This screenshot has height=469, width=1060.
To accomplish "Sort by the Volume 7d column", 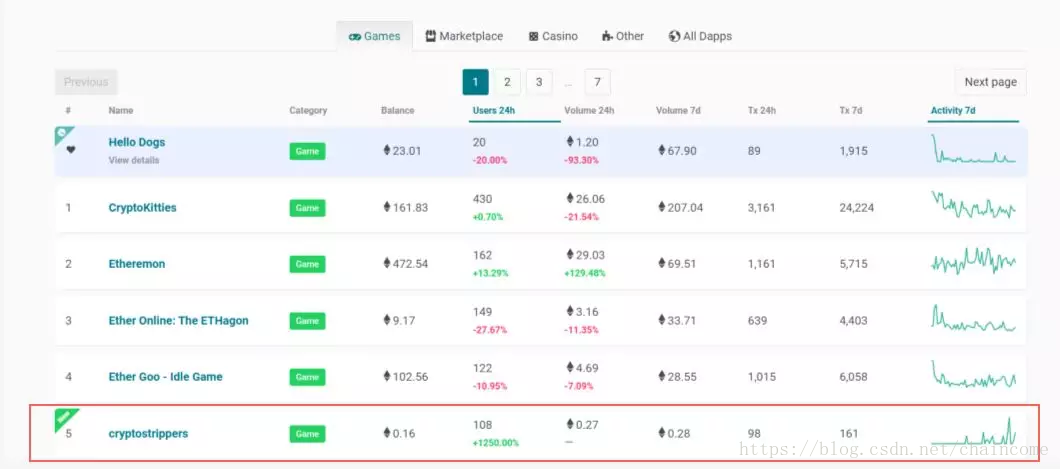I will [x=678, y=110].
